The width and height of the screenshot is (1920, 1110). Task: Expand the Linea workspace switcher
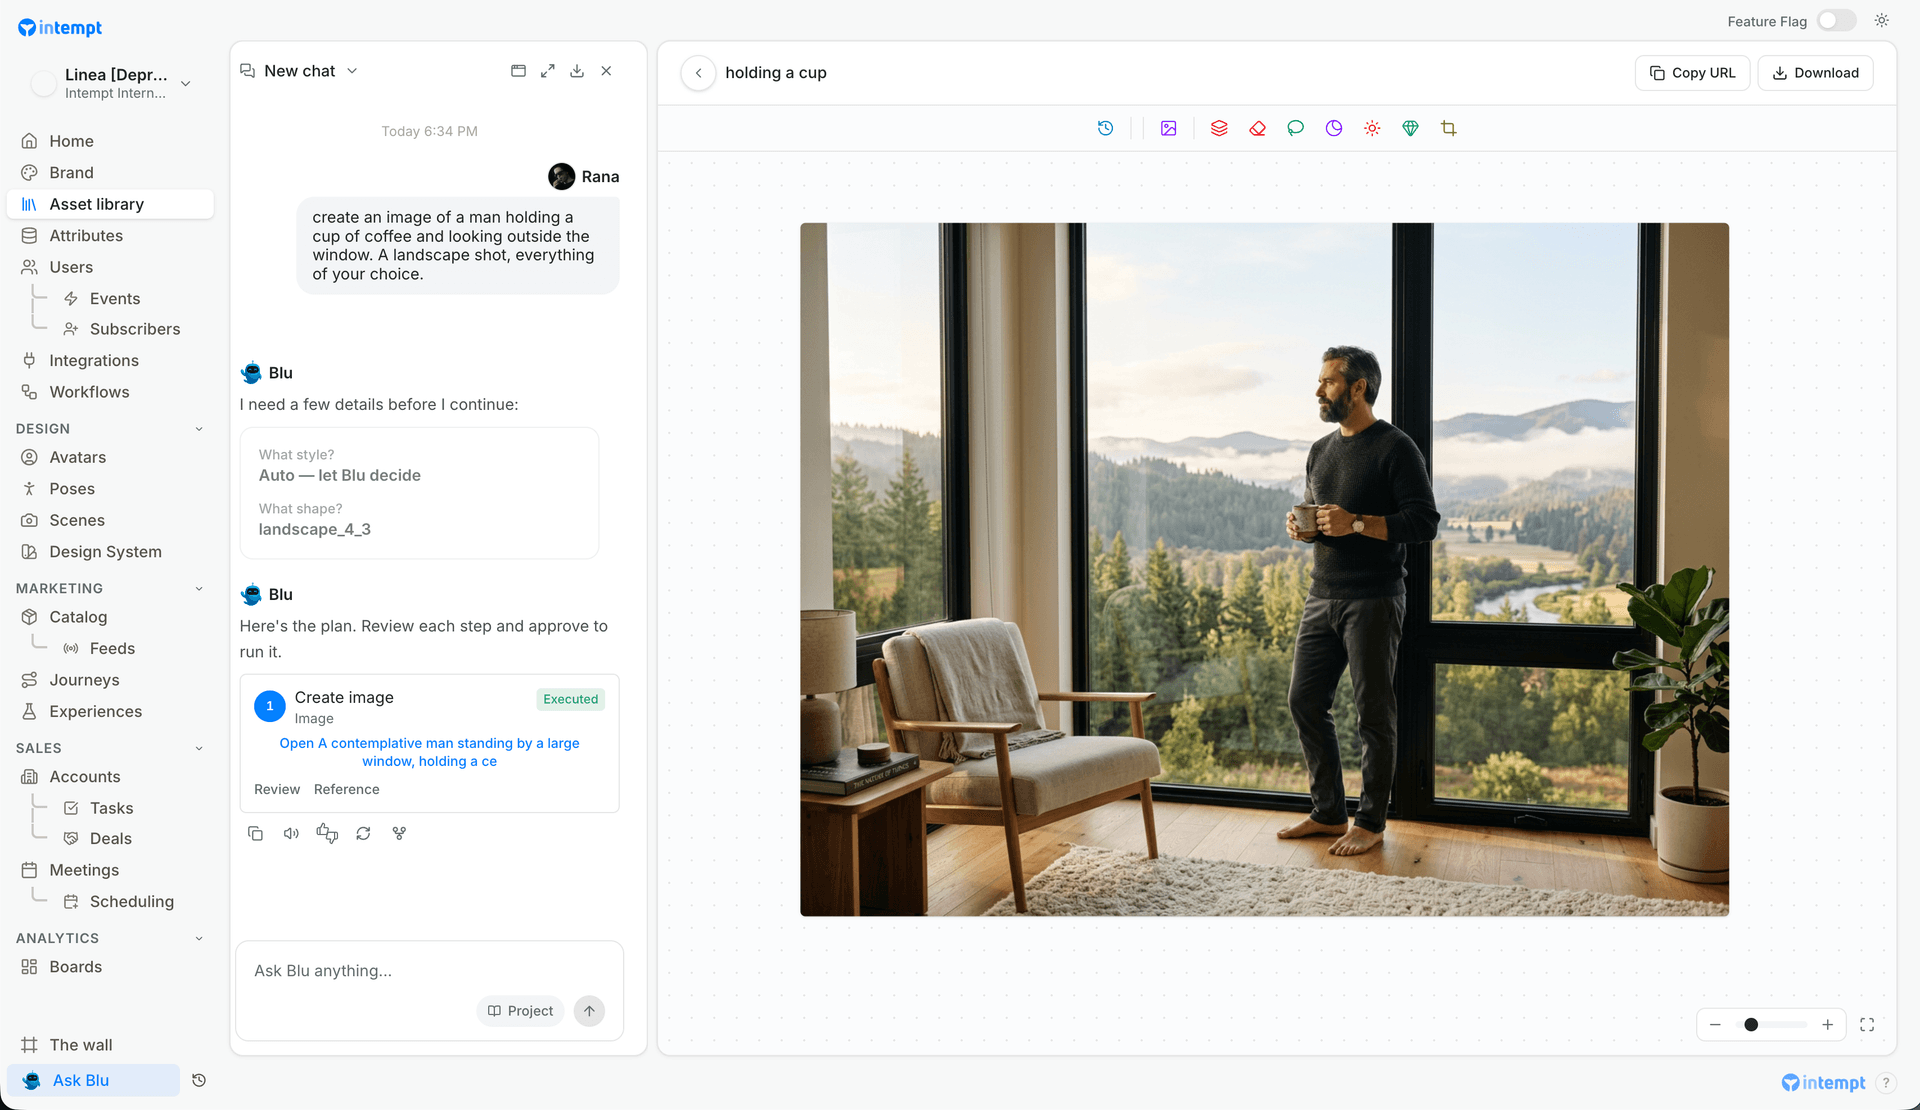click(112, 83)
